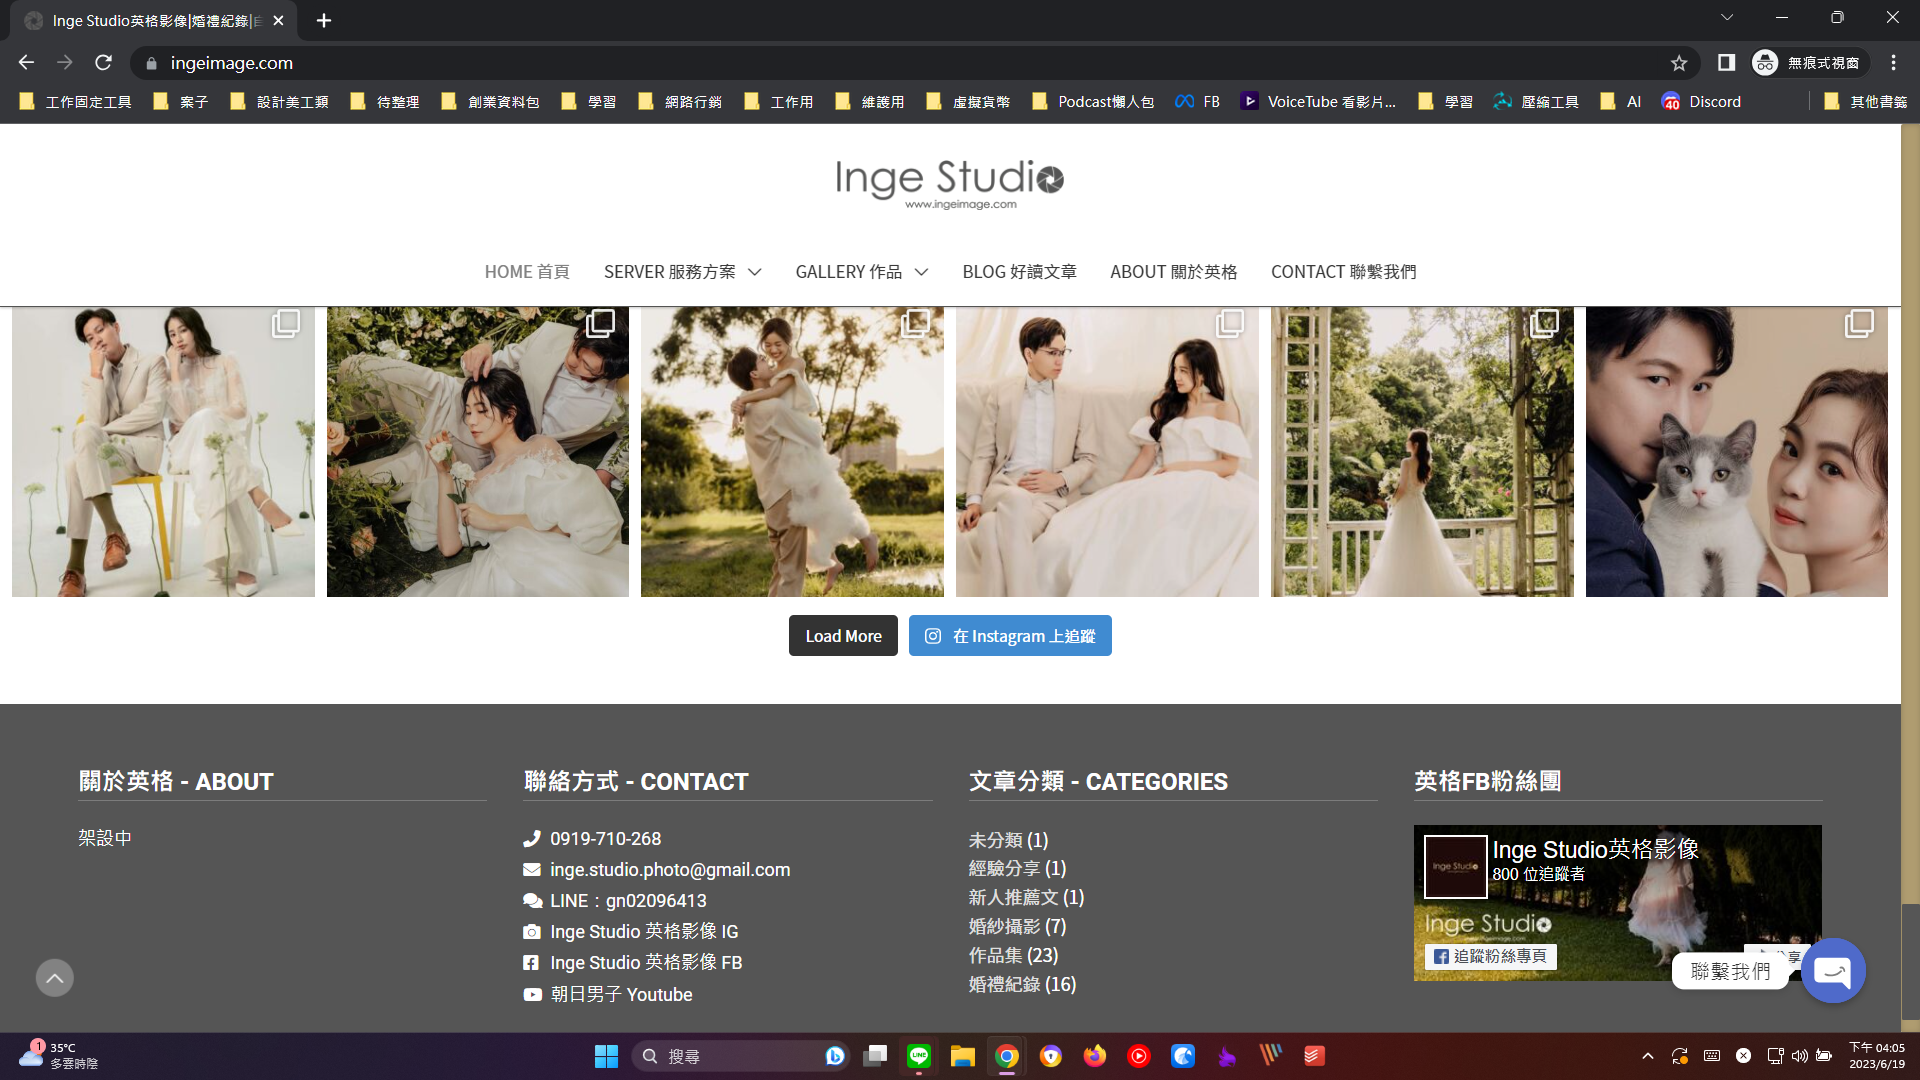The width and height of the screenshot is (1920, 1080).
Task: Open File Explorer from the taskbar
Action: 962,1056
